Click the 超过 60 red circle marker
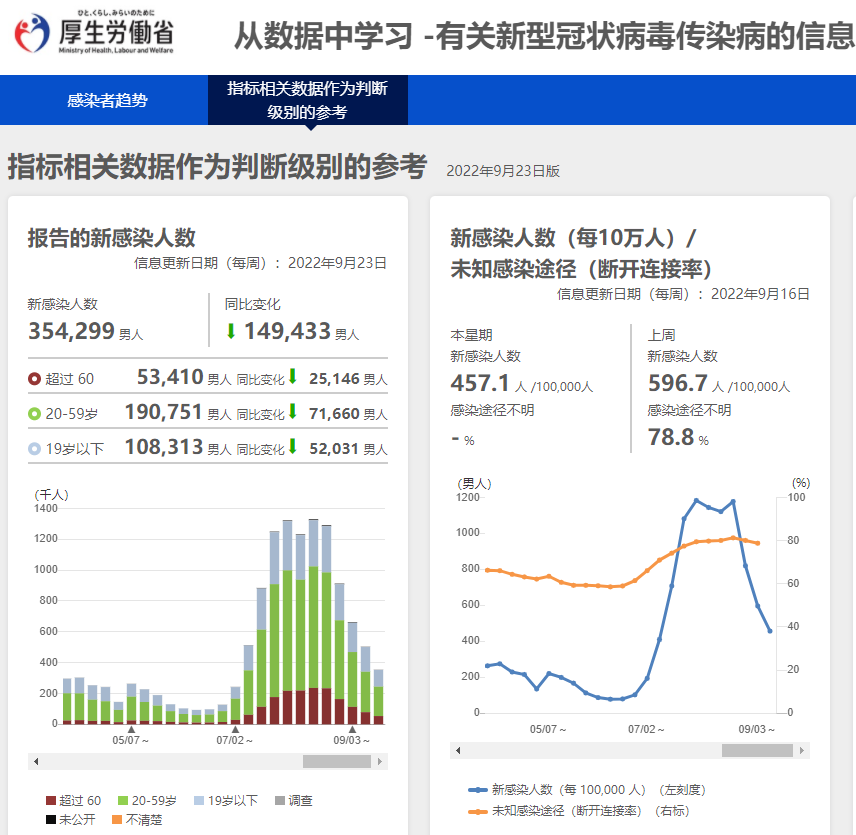Viewport: 856px width, 835px height. pos(34,379)
